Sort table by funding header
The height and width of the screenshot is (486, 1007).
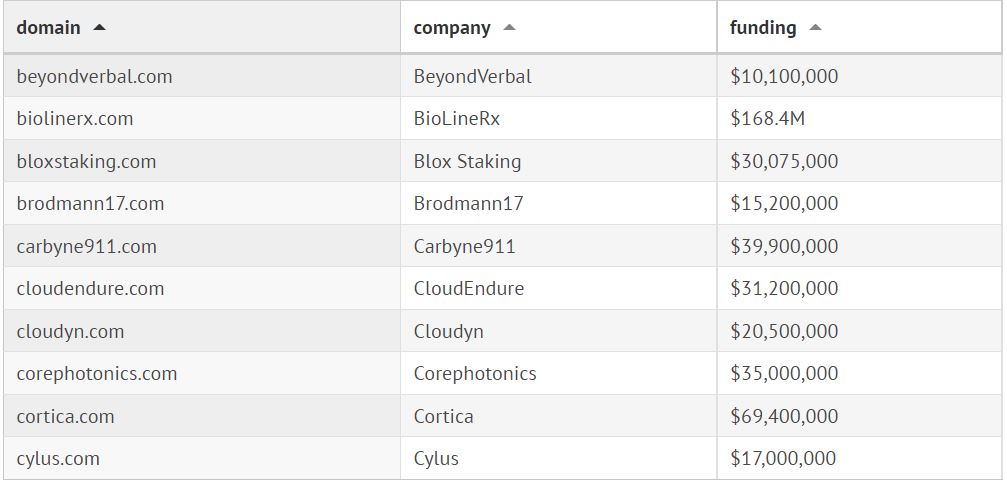tap(763, 28)
